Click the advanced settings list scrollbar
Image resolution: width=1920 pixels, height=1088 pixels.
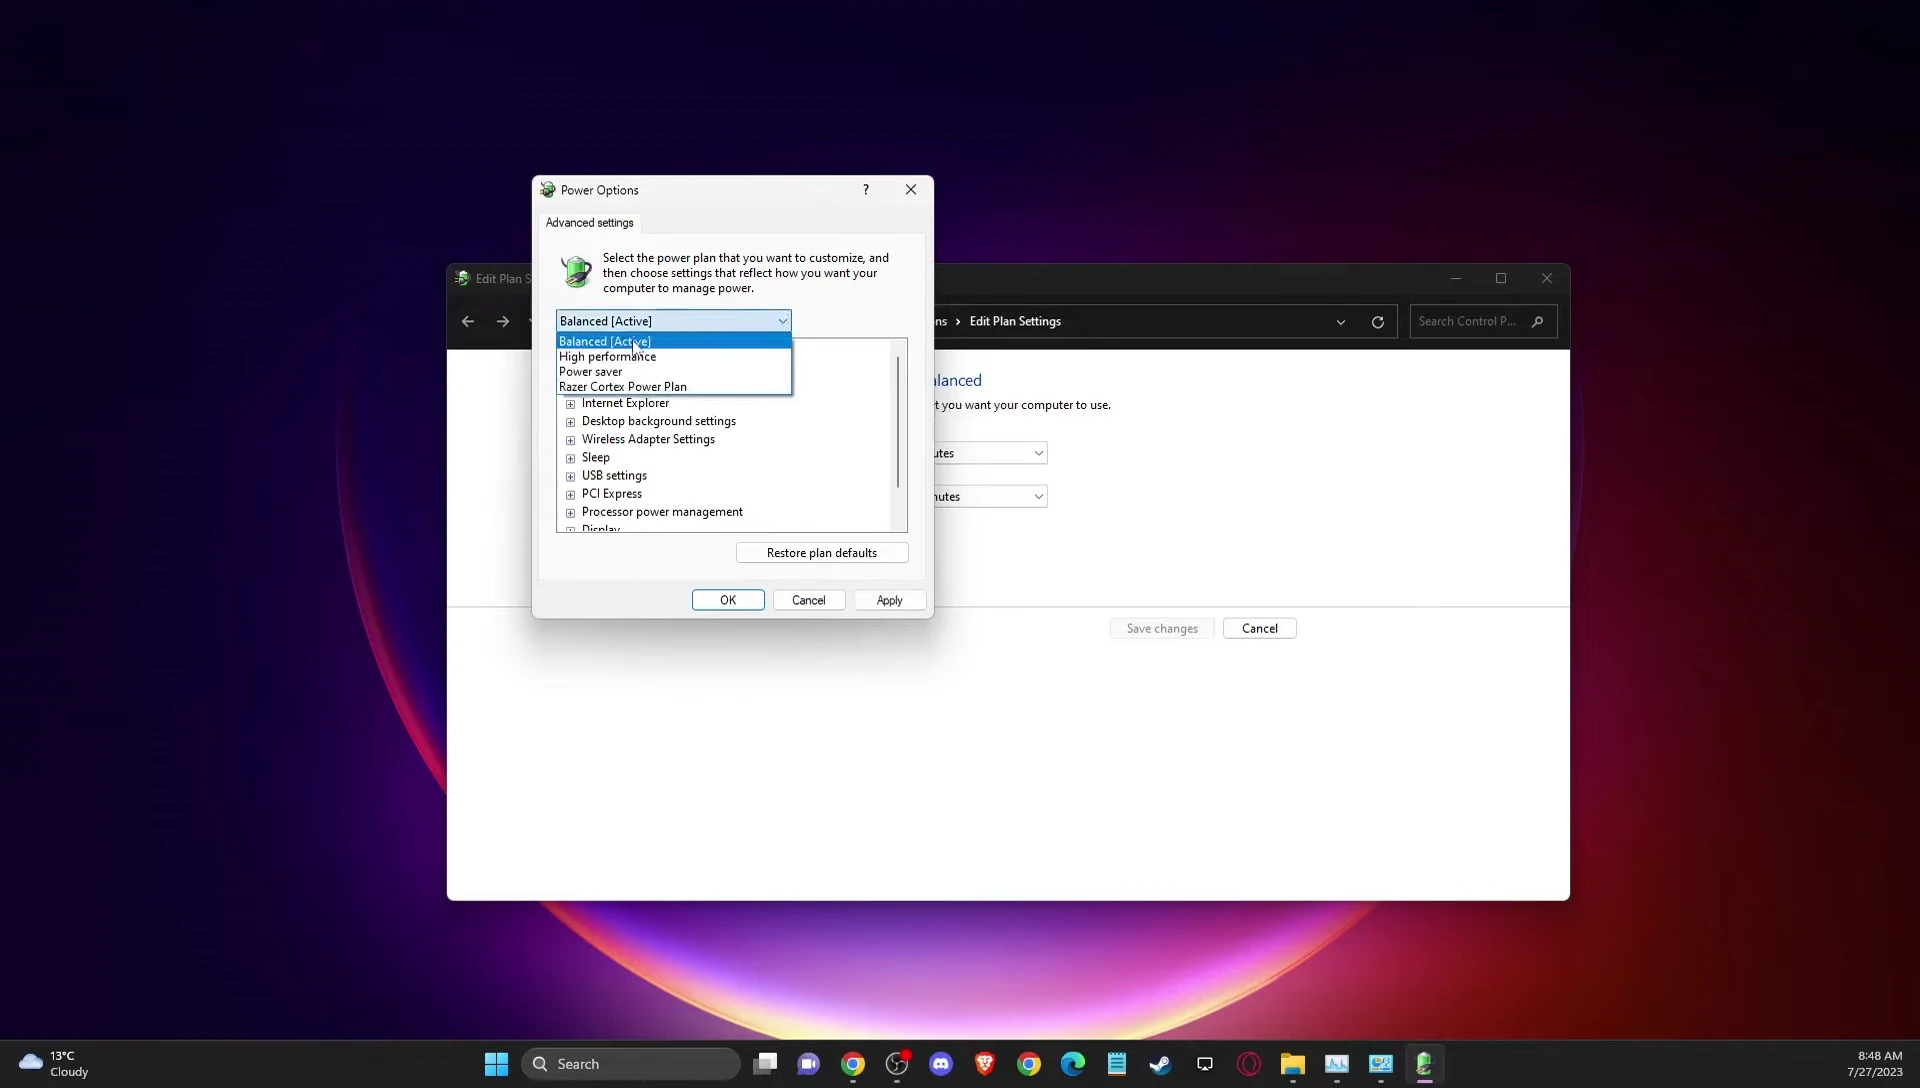(x=898, y=422)
